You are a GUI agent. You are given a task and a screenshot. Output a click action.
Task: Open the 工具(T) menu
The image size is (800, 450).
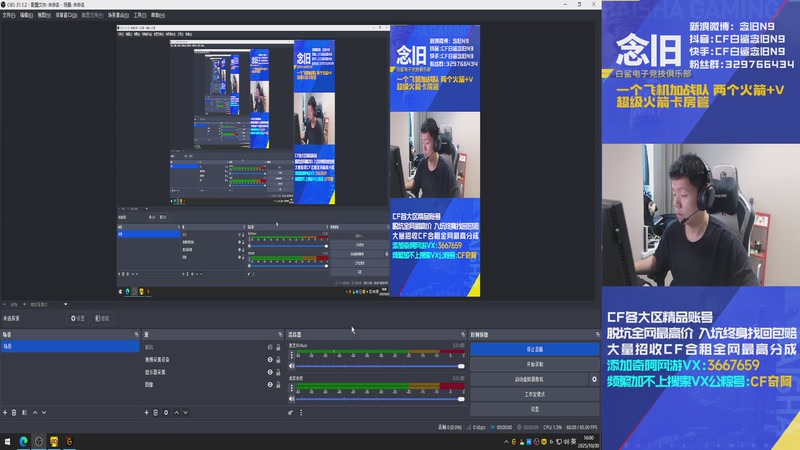(140, 15)
